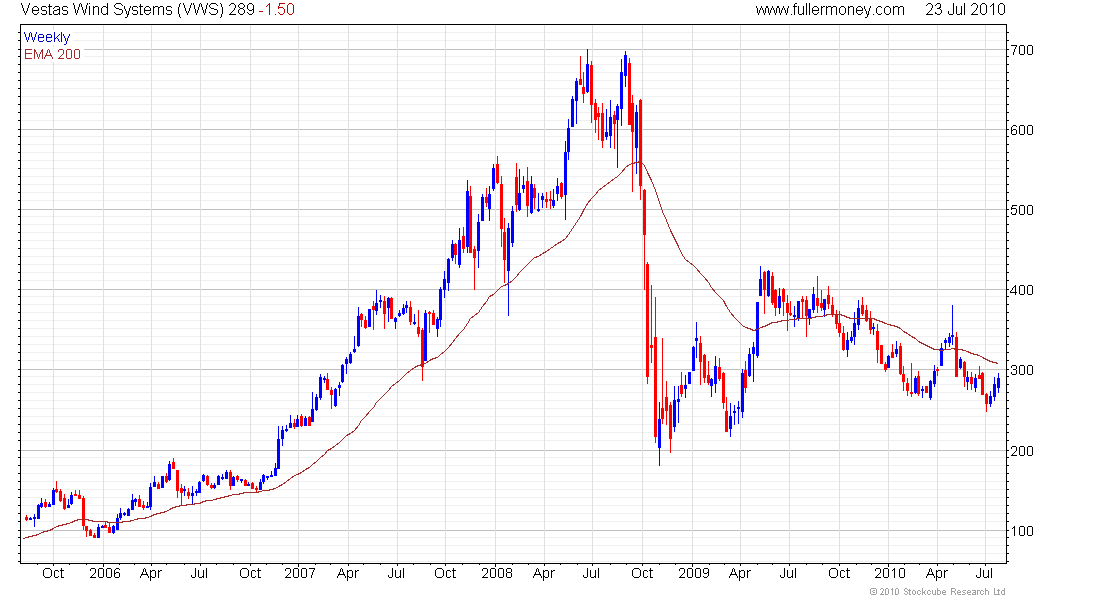Screen dimensions: 1100x600
Task: Click the Apr label just after 2009
Action: pyautogui.click(x=740, y=573)
